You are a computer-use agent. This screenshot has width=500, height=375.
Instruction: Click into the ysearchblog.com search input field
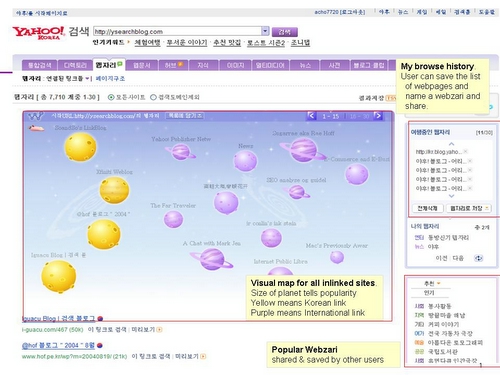pyautogui.click(x=177, y=31)
